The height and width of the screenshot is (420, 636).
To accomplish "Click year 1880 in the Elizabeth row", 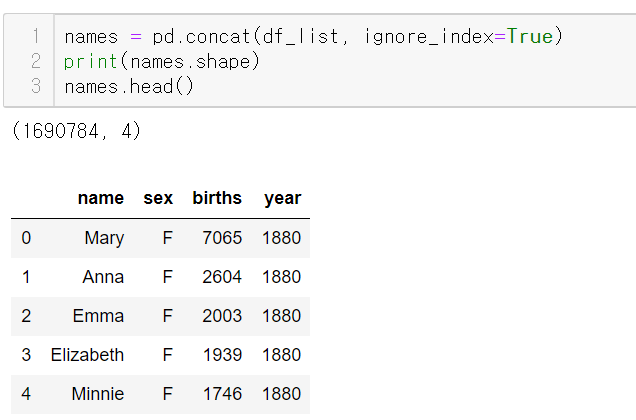I will [281, 355].
